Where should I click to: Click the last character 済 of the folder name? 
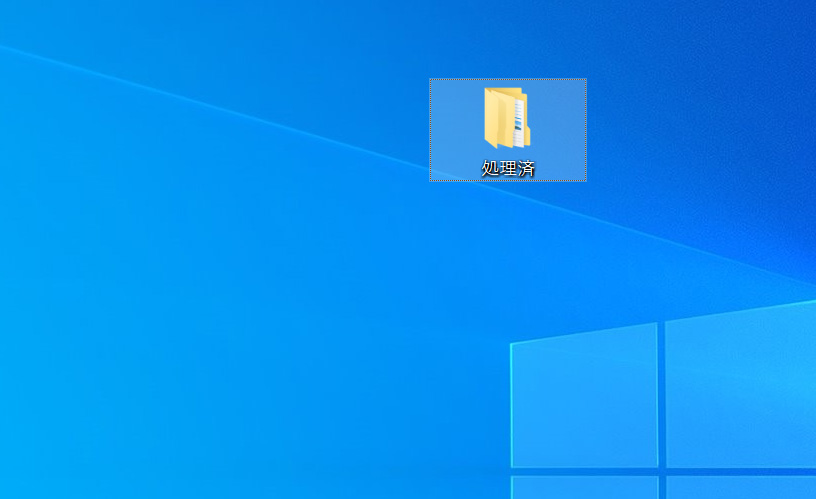pos(526,168)
